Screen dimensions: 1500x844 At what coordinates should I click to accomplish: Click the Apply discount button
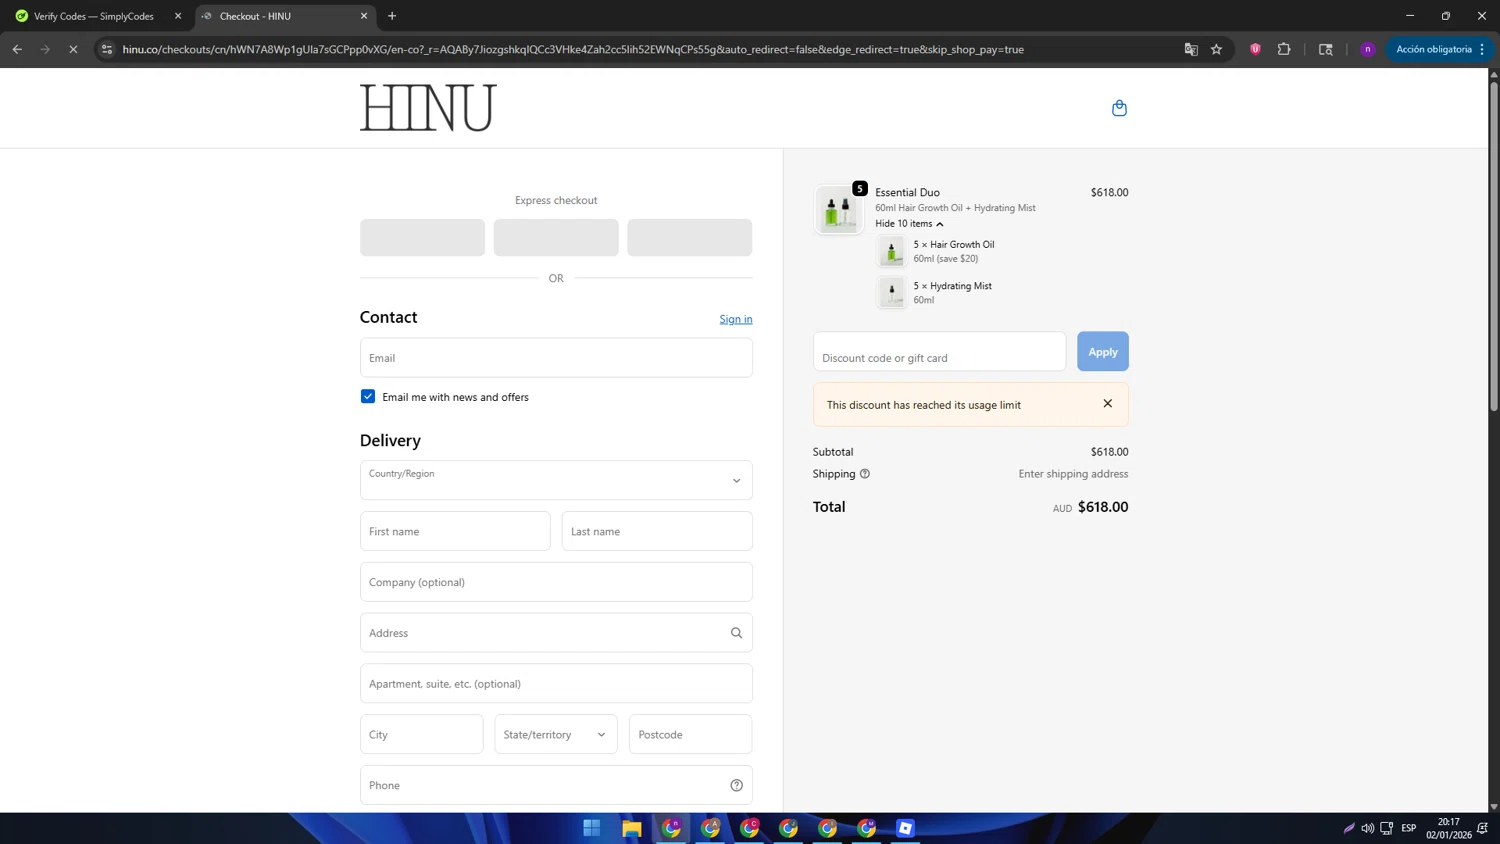pyautogui.click(x=1103, y=352)
